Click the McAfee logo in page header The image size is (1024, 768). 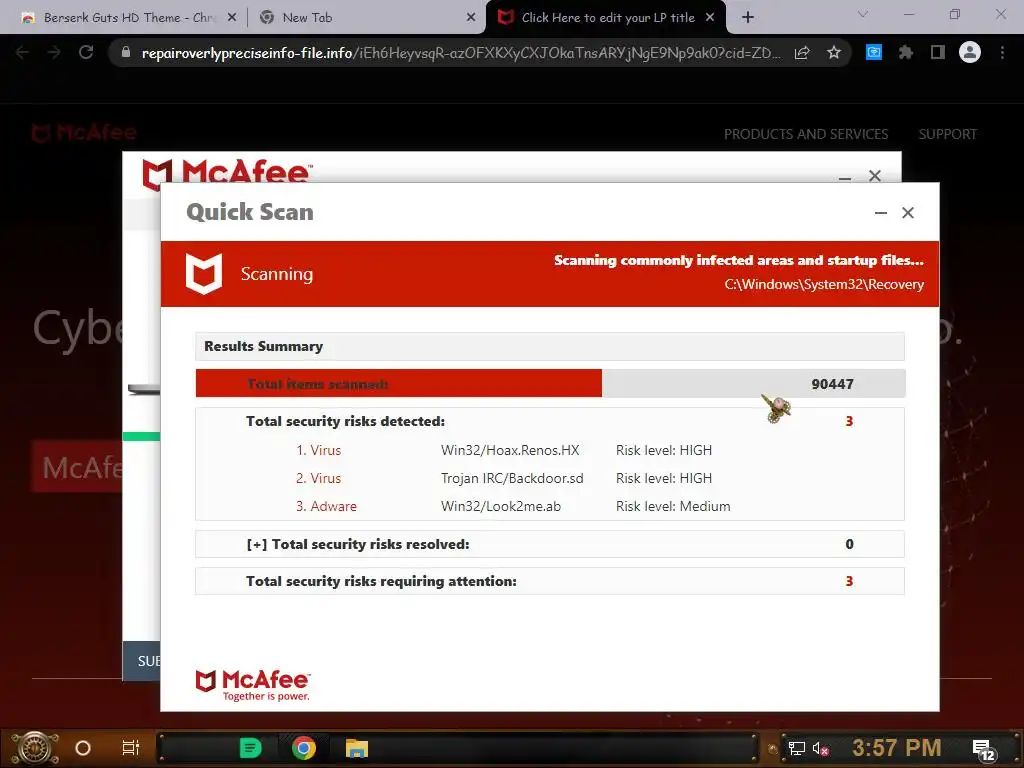84,133
